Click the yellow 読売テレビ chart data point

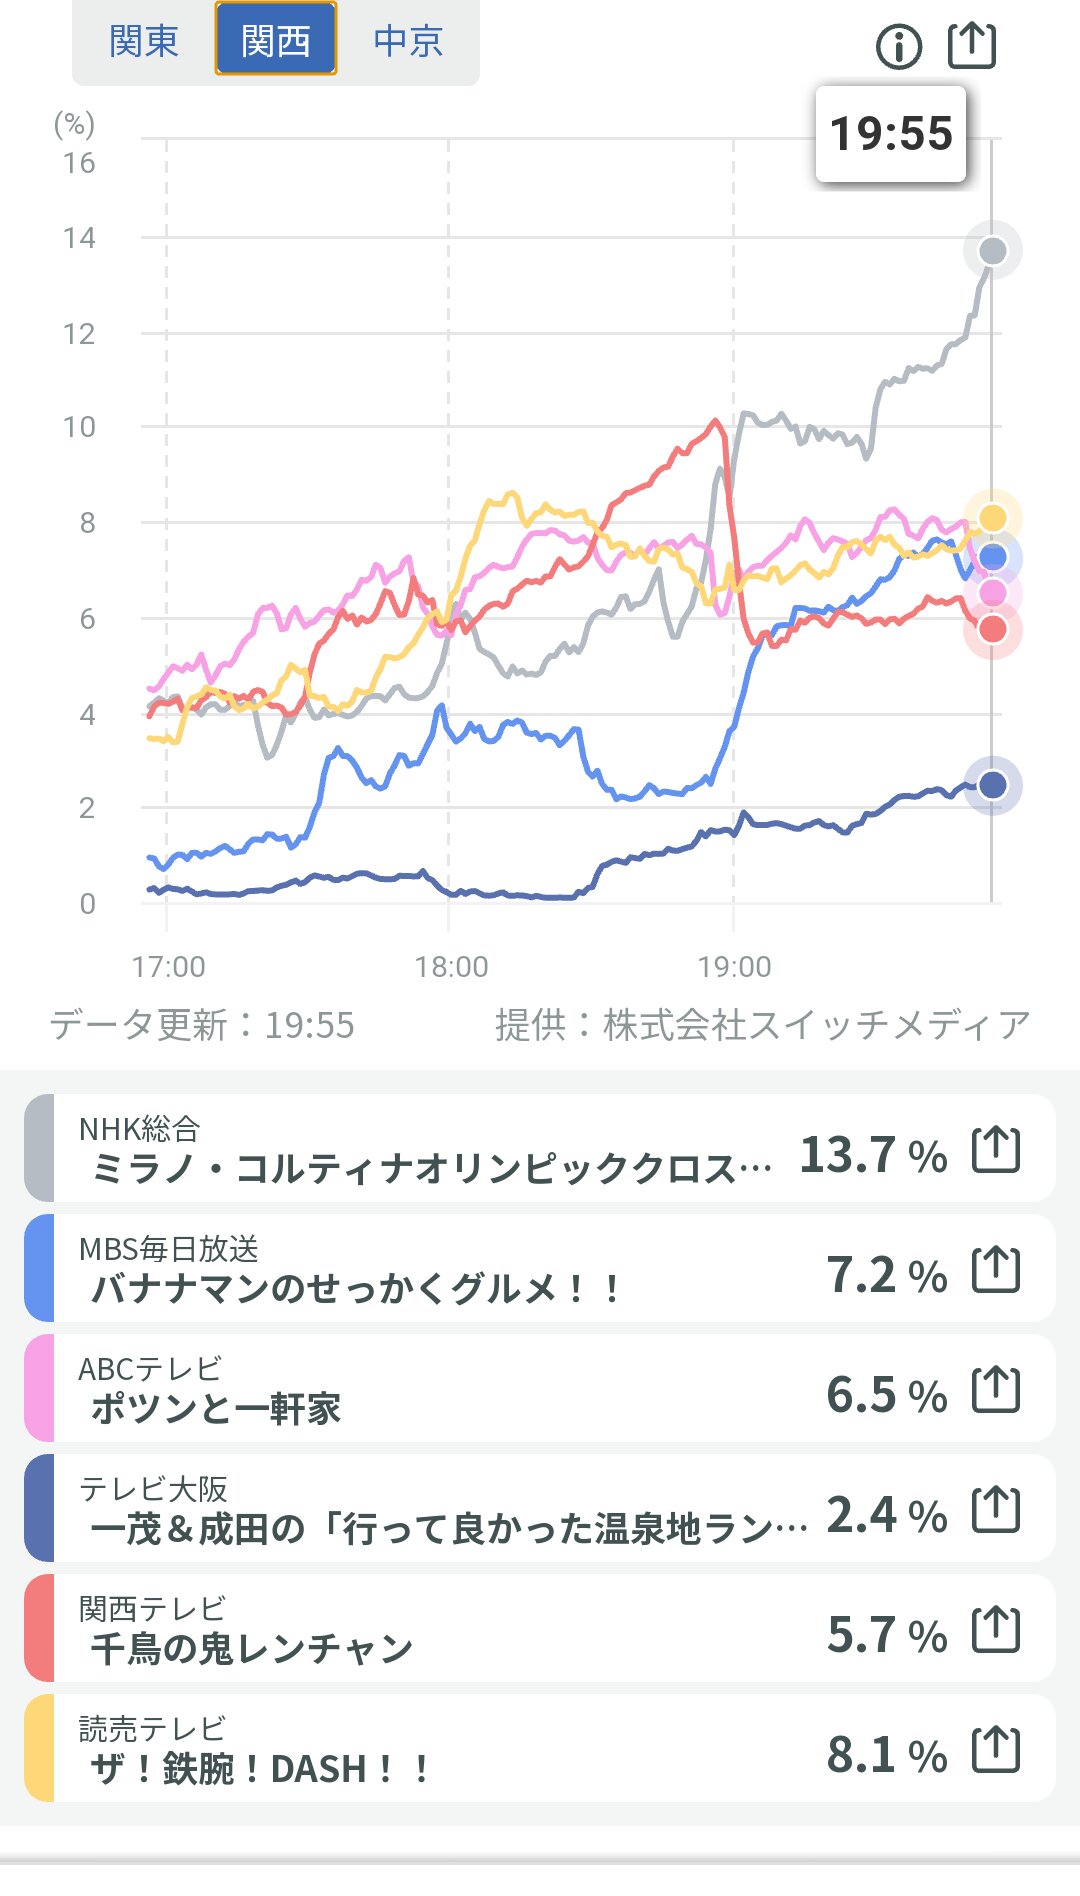992,517
